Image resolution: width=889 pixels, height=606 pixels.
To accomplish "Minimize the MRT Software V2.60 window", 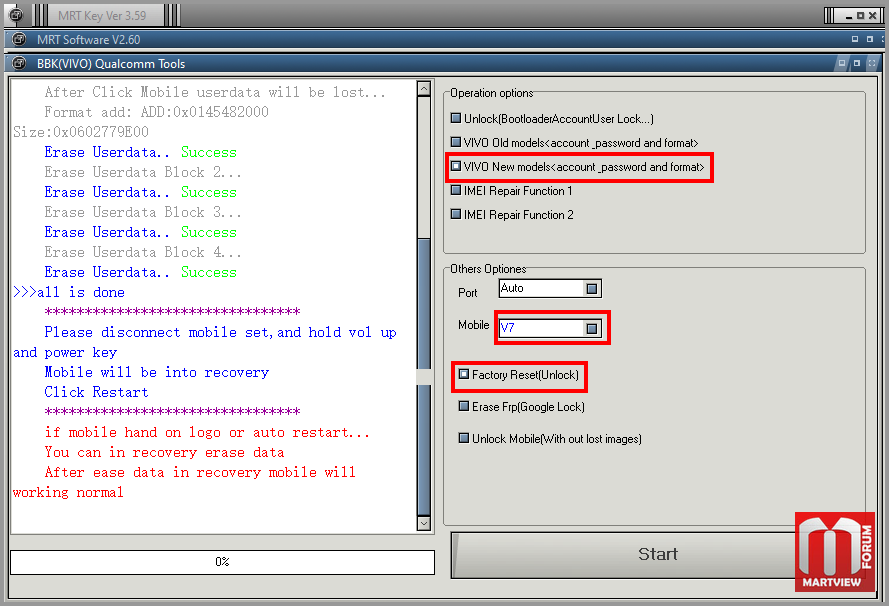I will [x=855, y=39].
